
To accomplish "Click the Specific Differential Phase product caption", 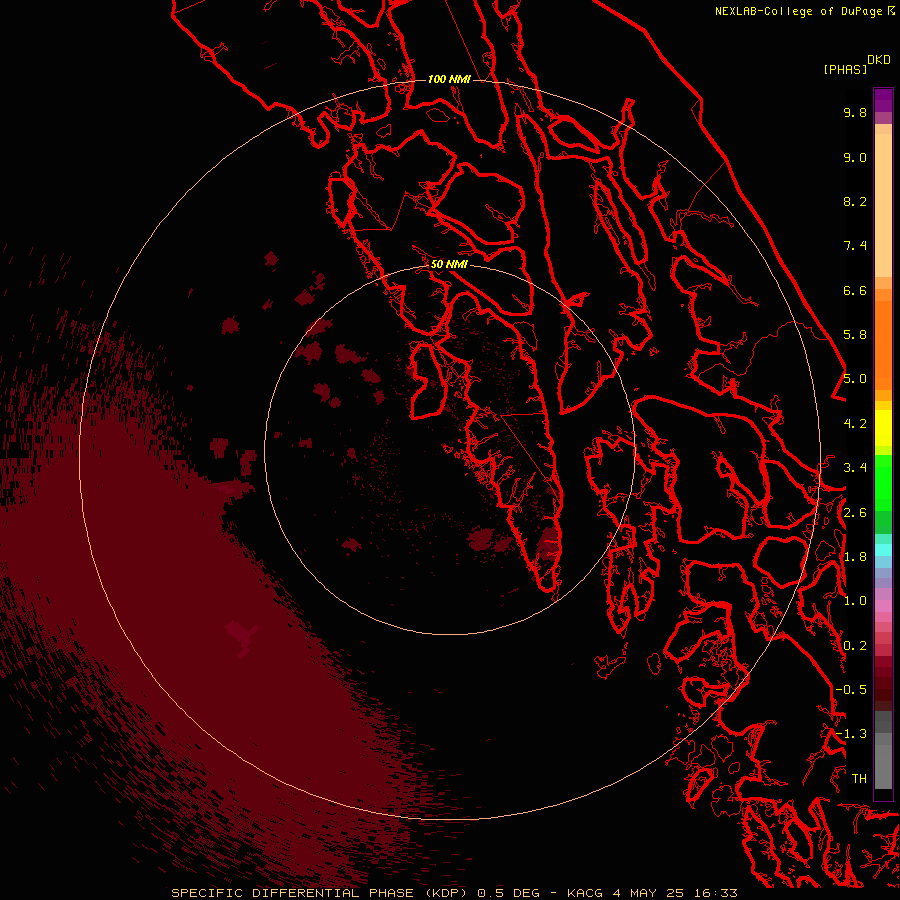I will point(454,893).
